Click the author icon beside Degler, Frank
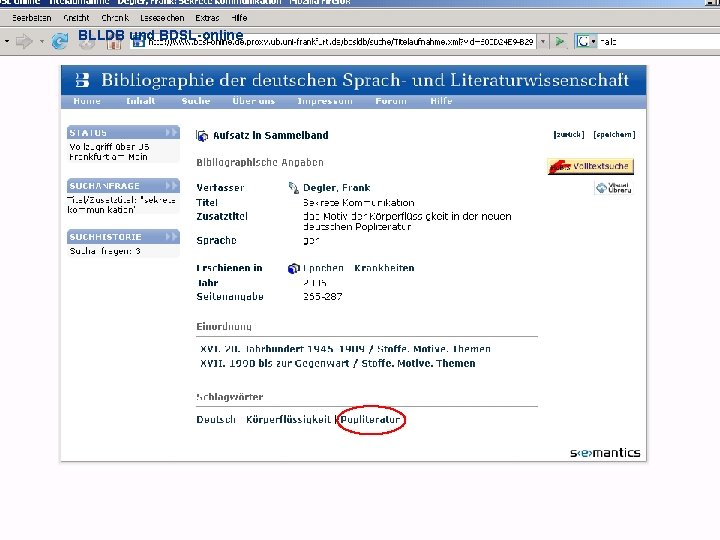The width and height of the screenshot is (720, 540). [x=293, y=188]
